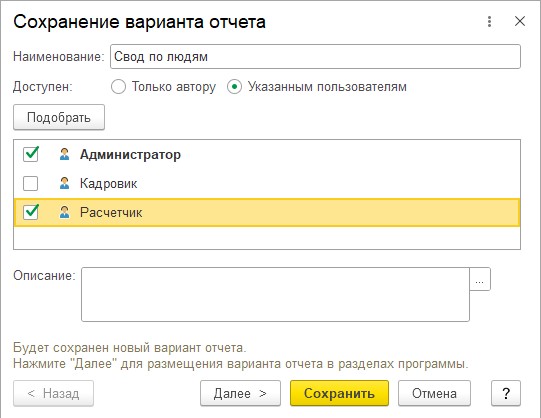Select the Кадровик row in user list
Image resolution: width=541 pixels, height=418 pixels.
point(267,183)
